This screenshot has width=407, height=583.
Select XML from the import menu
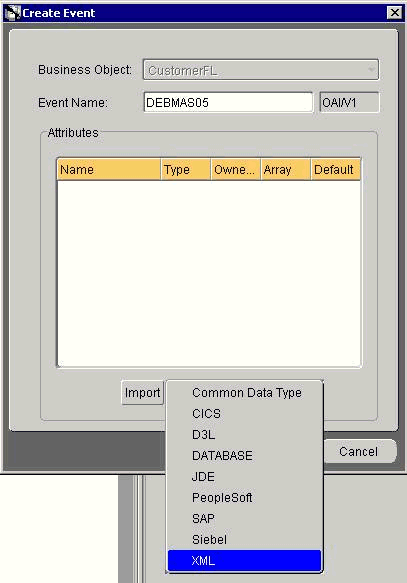(x=244, y=560)
